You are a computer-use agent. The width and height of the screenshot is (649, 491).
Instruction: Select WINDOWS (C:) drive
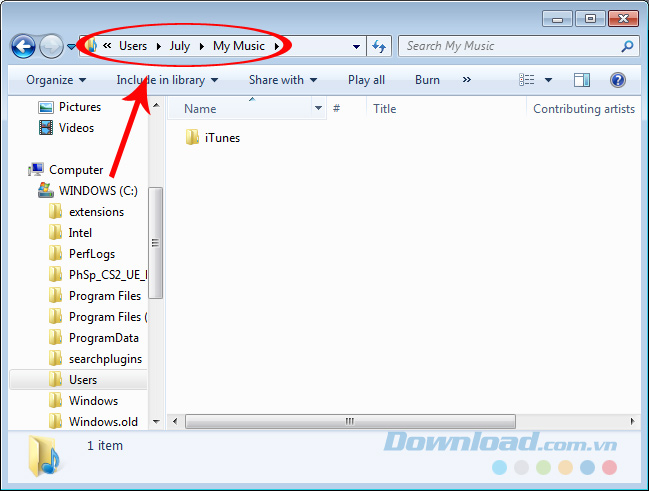click(98, 191)
